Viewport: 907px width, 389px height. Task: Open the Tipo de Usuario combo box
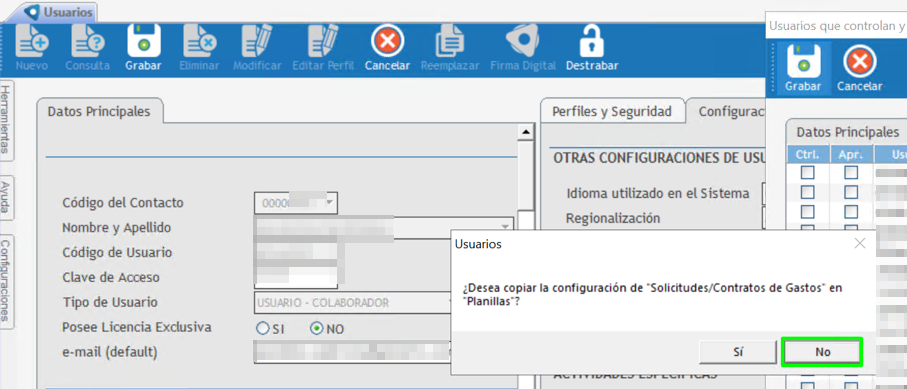pyautogui.click(x=353, y=303)
